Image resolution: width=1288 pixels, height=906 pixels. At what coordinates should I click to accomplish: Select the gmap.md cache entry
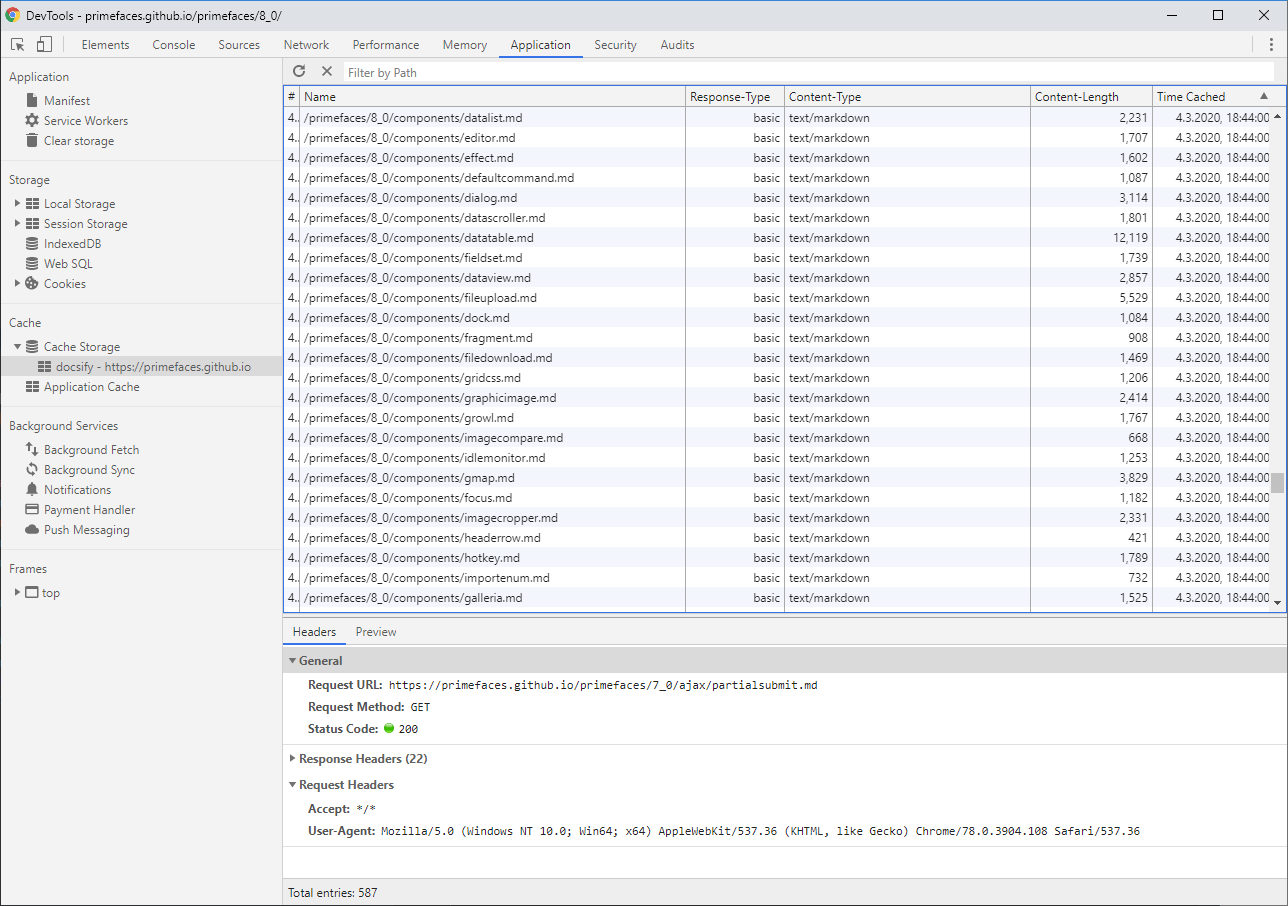[x=778, y=478]
